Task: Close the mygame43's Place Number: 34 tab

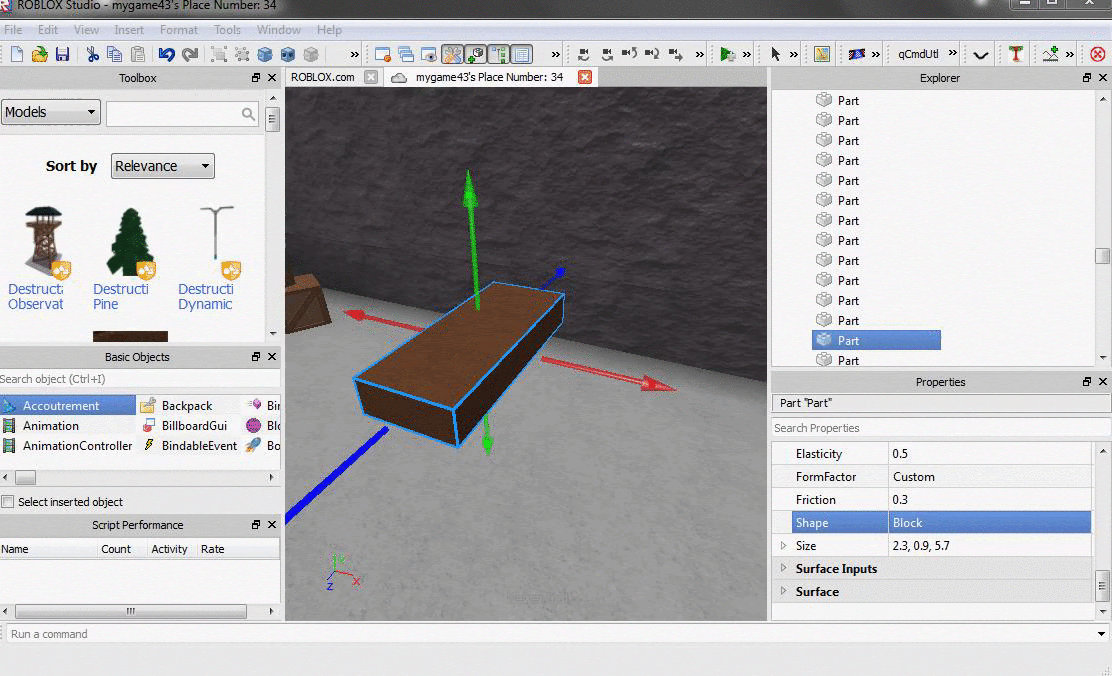Action: point(585,77)
